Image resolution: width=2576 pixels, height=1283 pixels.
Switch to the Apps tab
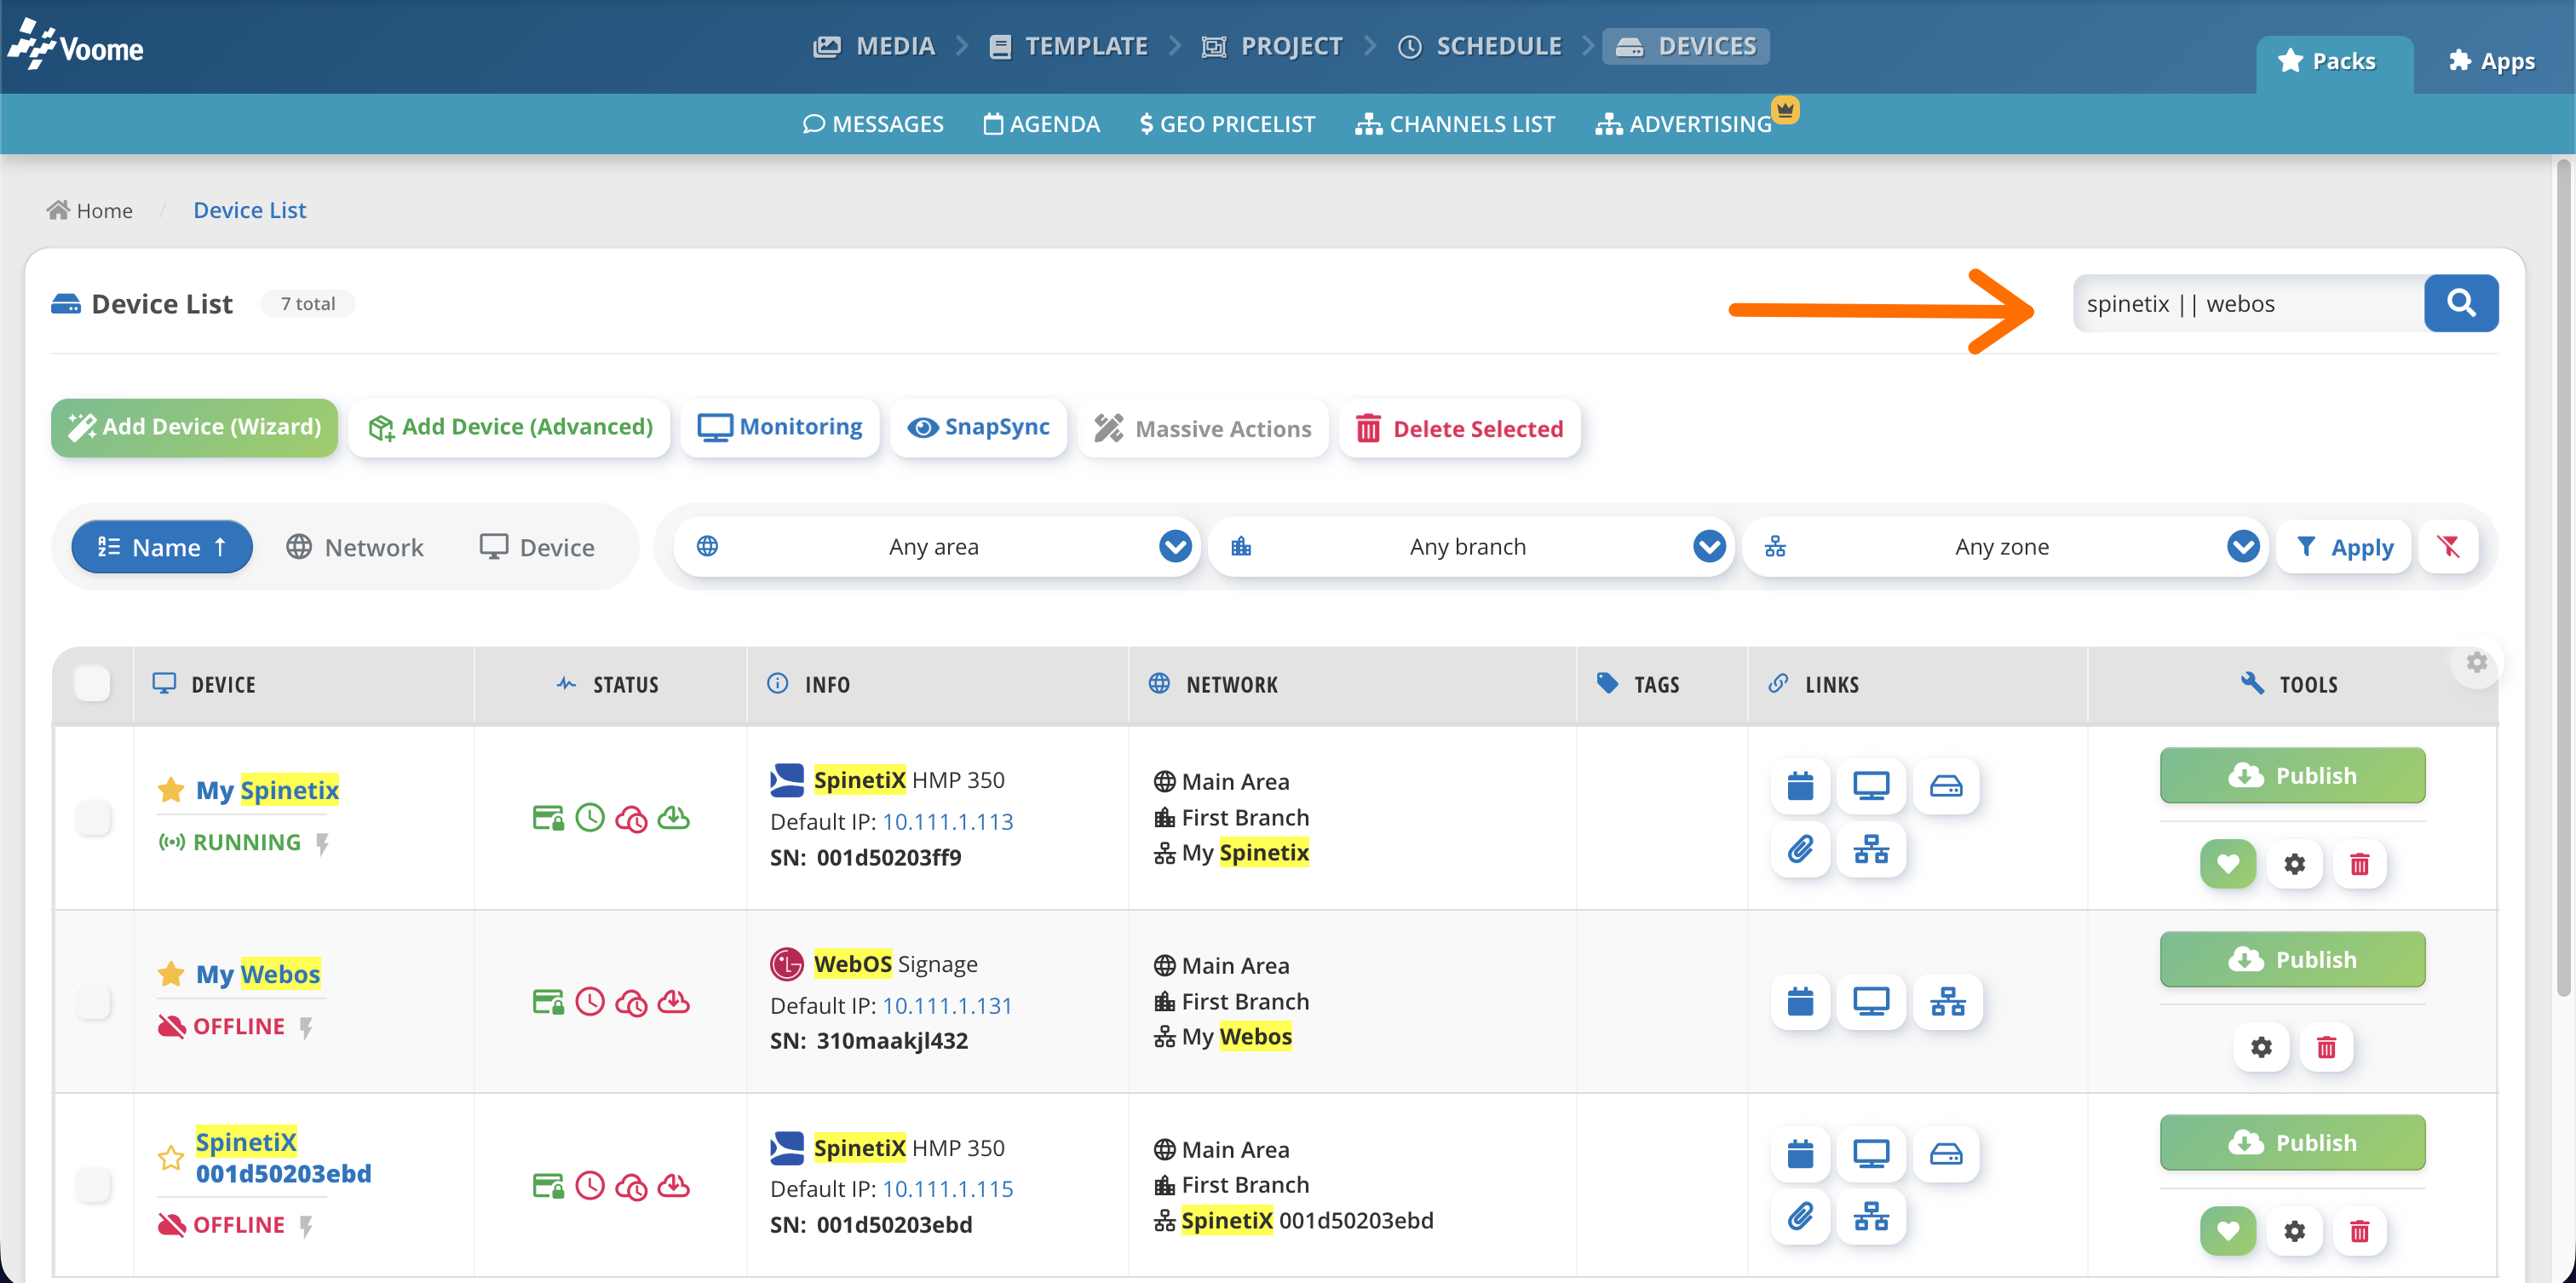coord(2492,62)
